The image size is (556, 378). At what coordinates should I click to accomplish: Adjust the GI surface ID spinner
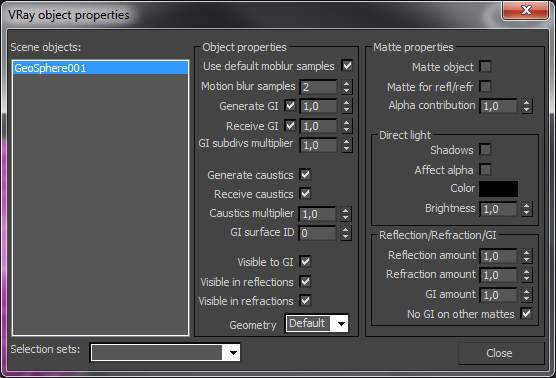[346, 233]
